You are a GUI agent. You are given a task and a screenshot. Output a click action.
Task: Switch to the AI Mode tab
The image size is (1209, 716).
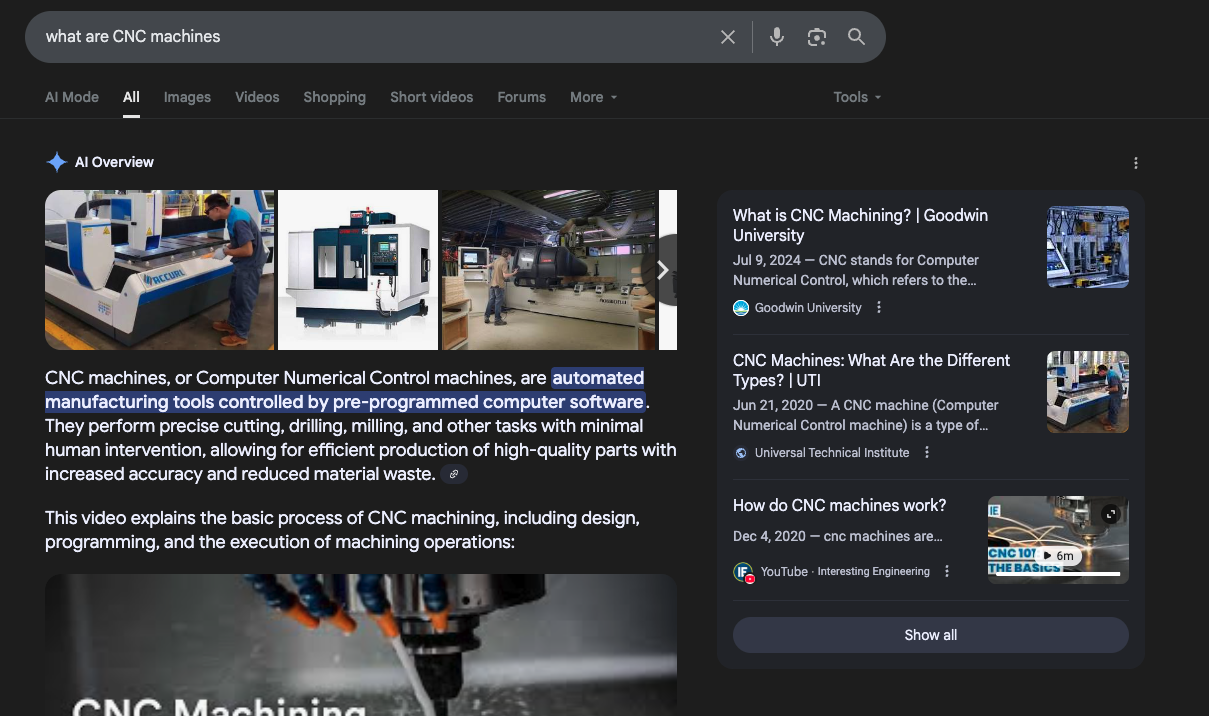pyautogui.click(x=72, y=97)
